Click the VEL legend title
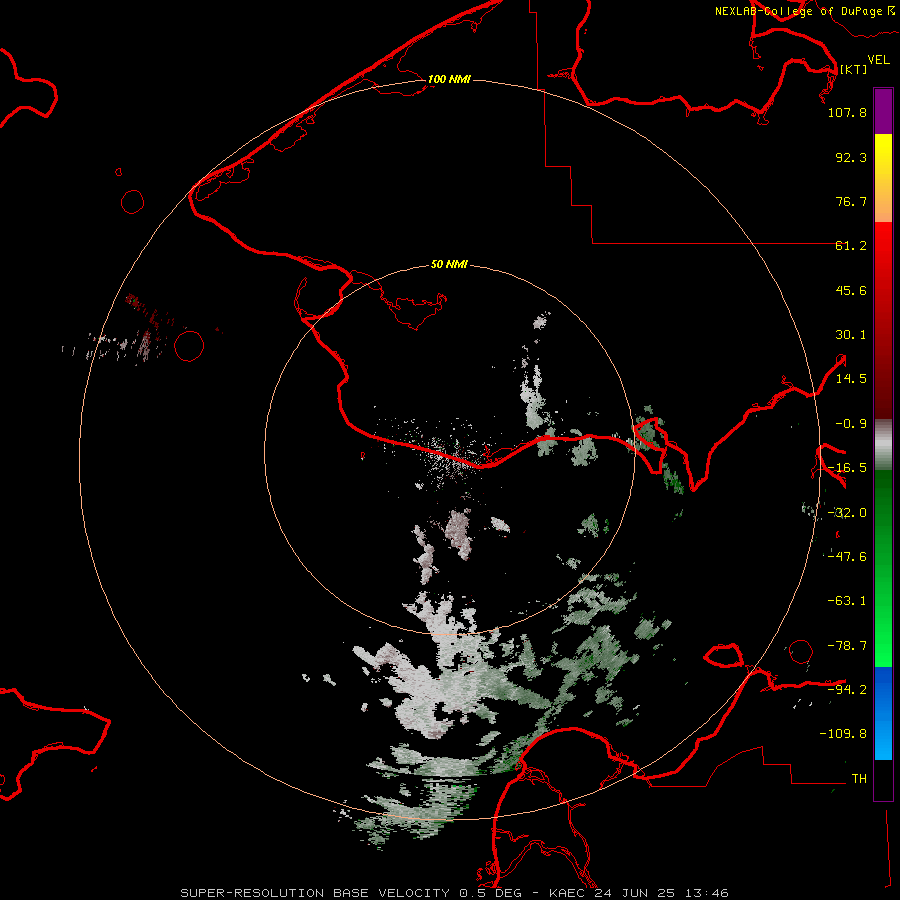Image resolution: width=900 pixels, height=900 pixels. tap(878, 59)
